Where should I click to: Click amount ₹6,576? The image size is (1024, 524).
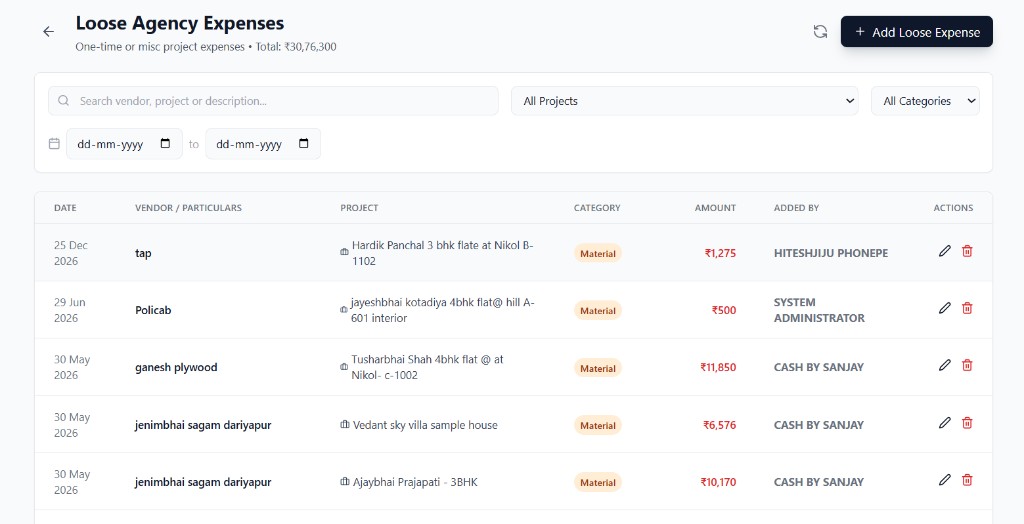pos(719,425)
